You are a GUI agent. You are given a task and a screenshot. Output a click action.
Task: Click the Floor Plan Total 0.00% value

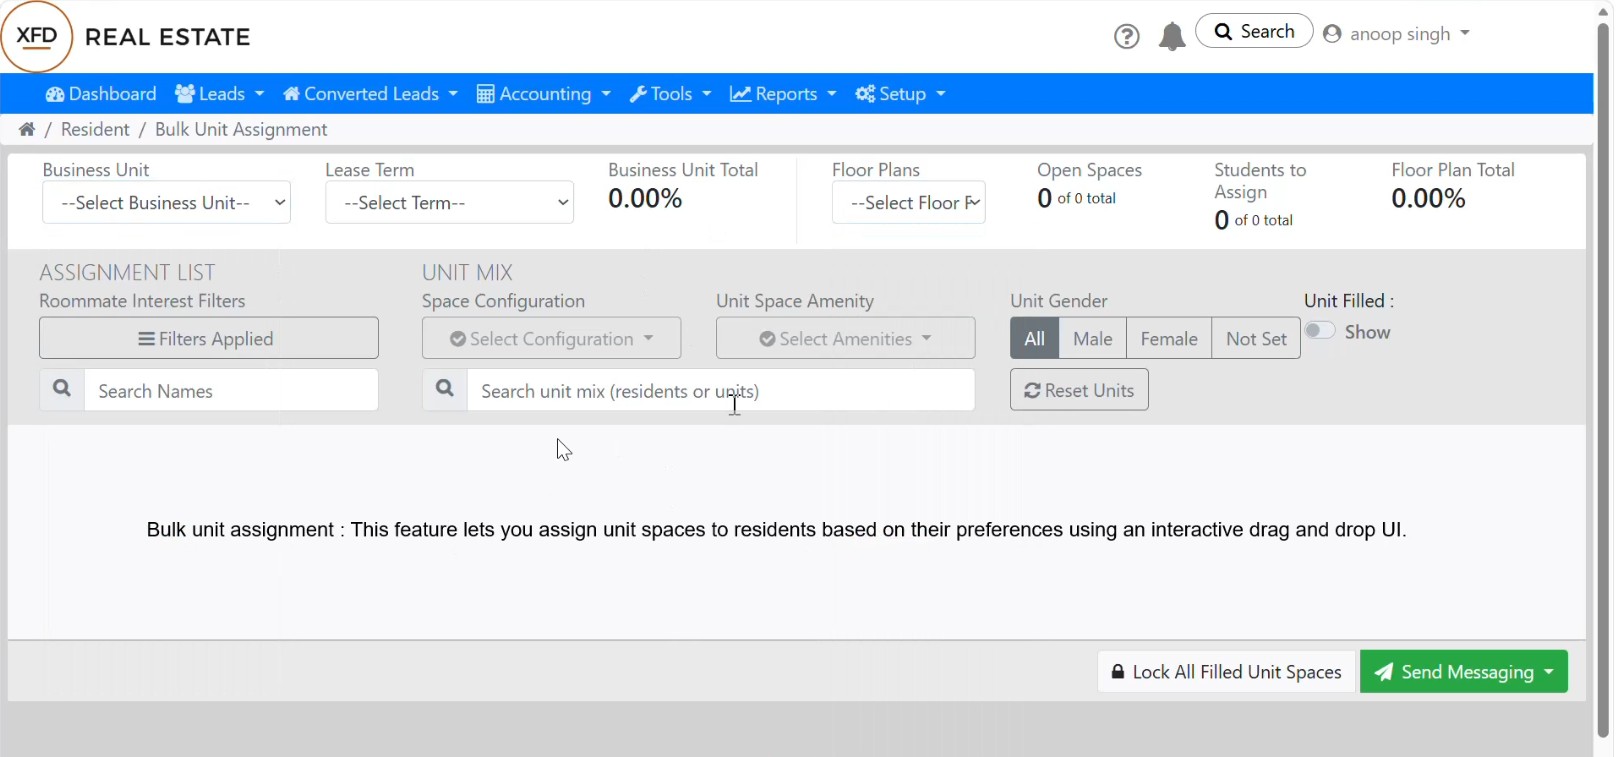pos(1428,199)
